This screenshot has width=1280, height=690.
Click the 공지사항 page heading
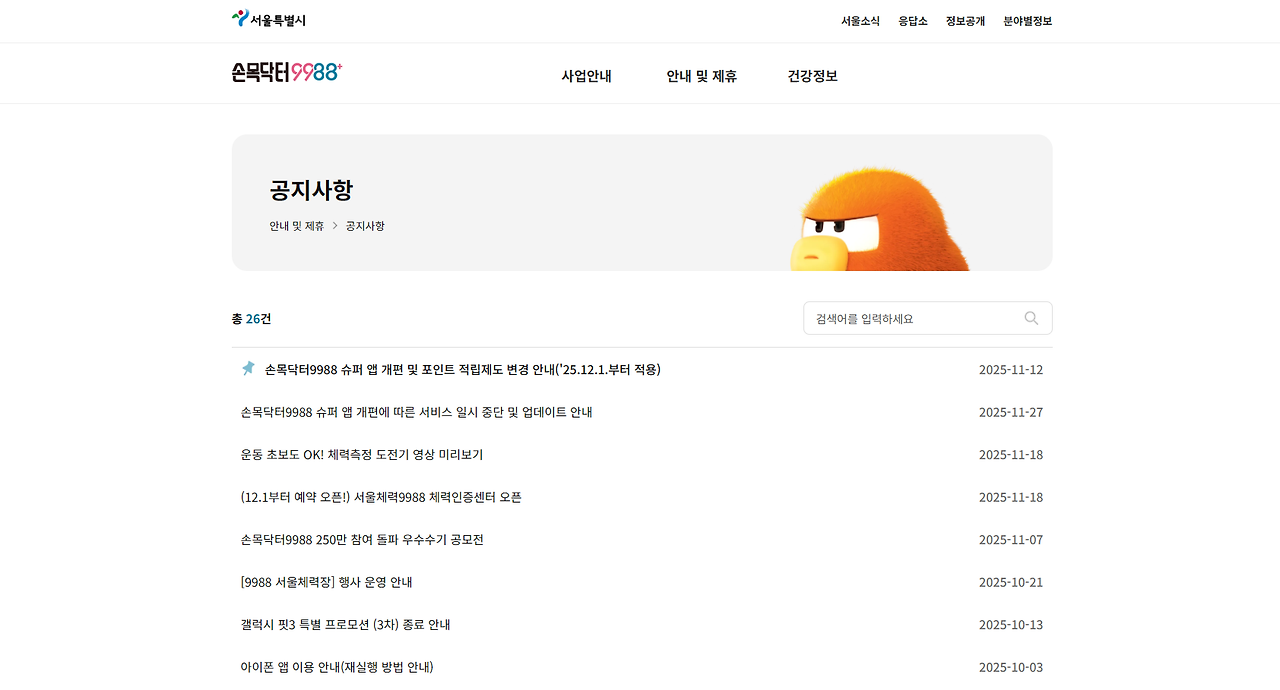coord(311,190)
